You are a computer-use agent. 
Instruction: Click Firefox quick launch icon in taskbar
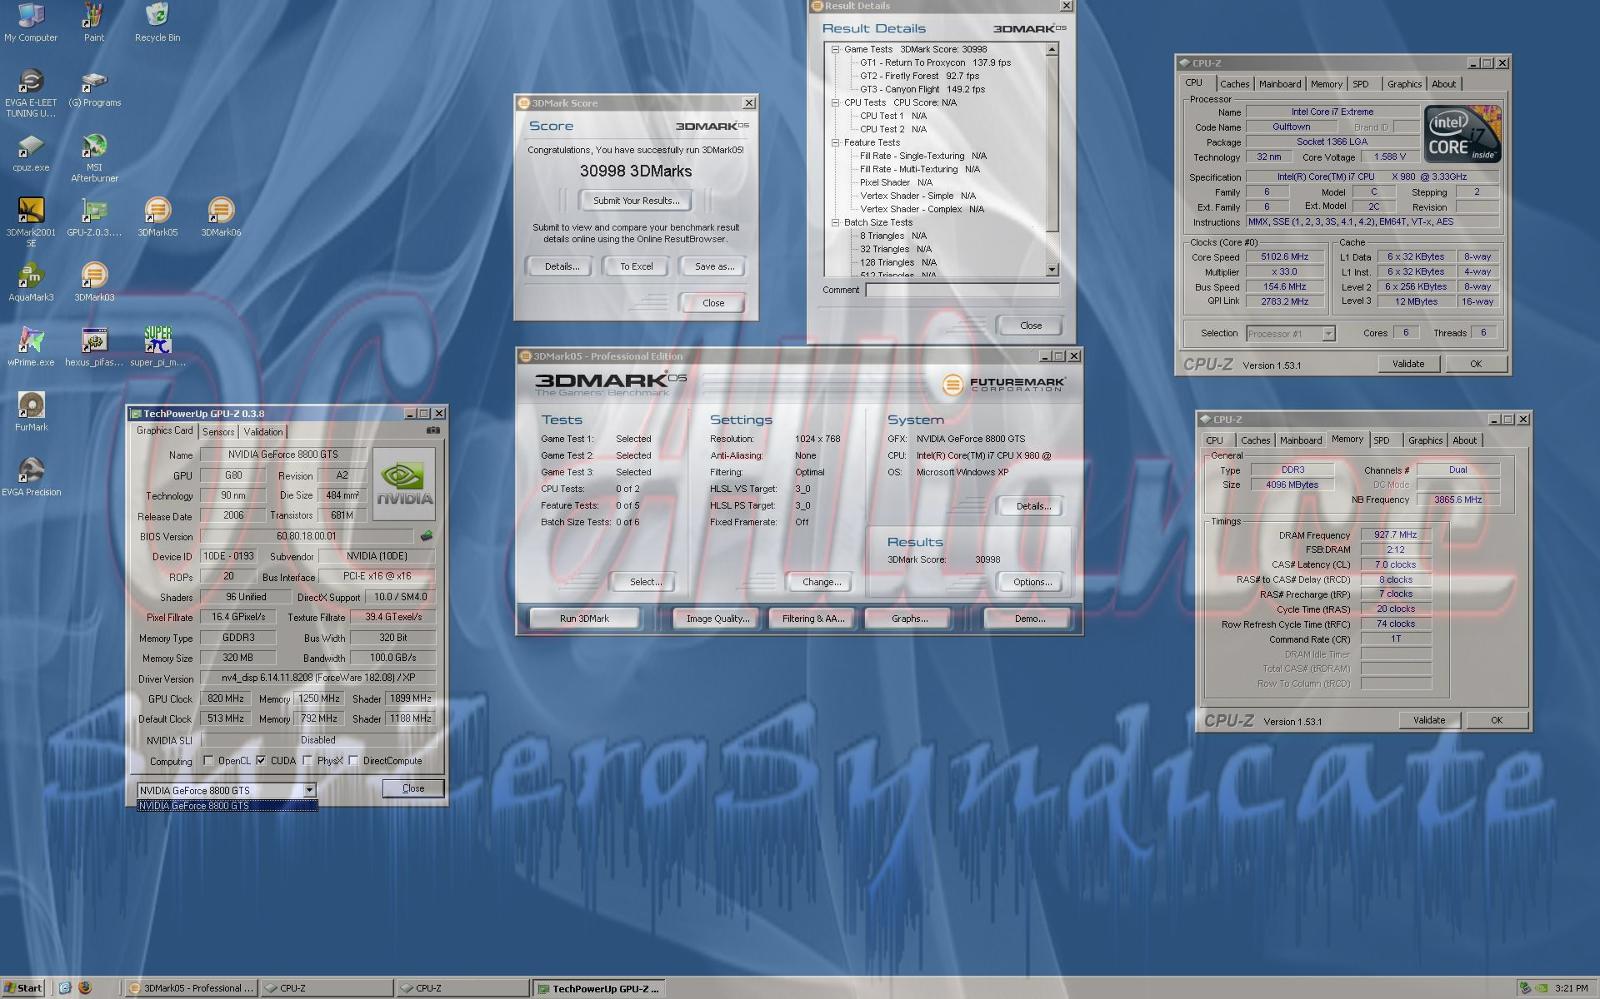point(85,988)
